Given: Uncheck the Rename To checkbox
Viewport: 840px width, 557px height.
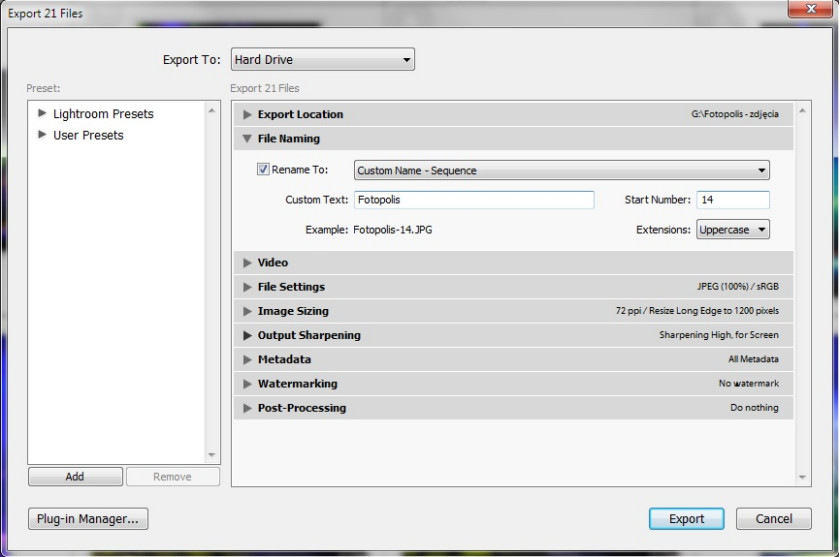Looking at the screenshot, I should (263, 169).
